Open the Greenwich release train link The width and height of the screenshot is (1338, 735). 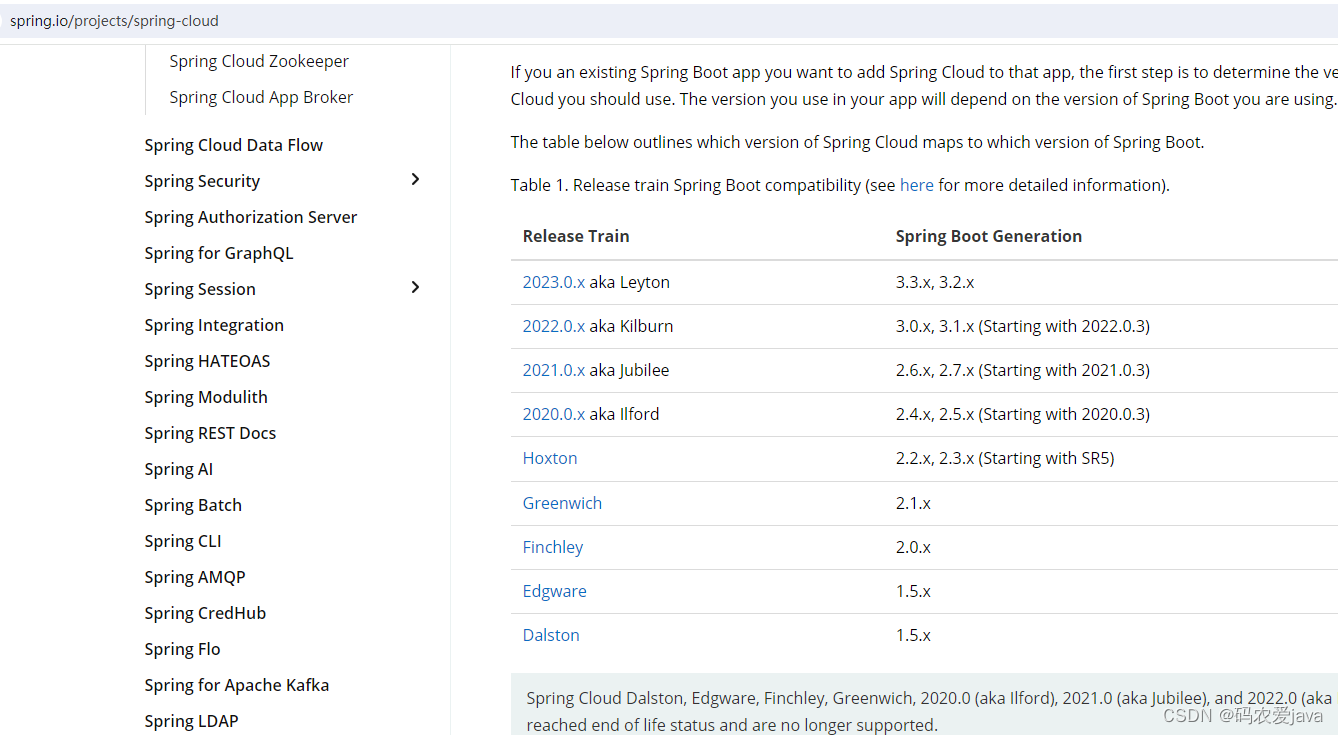click(562, 503)
